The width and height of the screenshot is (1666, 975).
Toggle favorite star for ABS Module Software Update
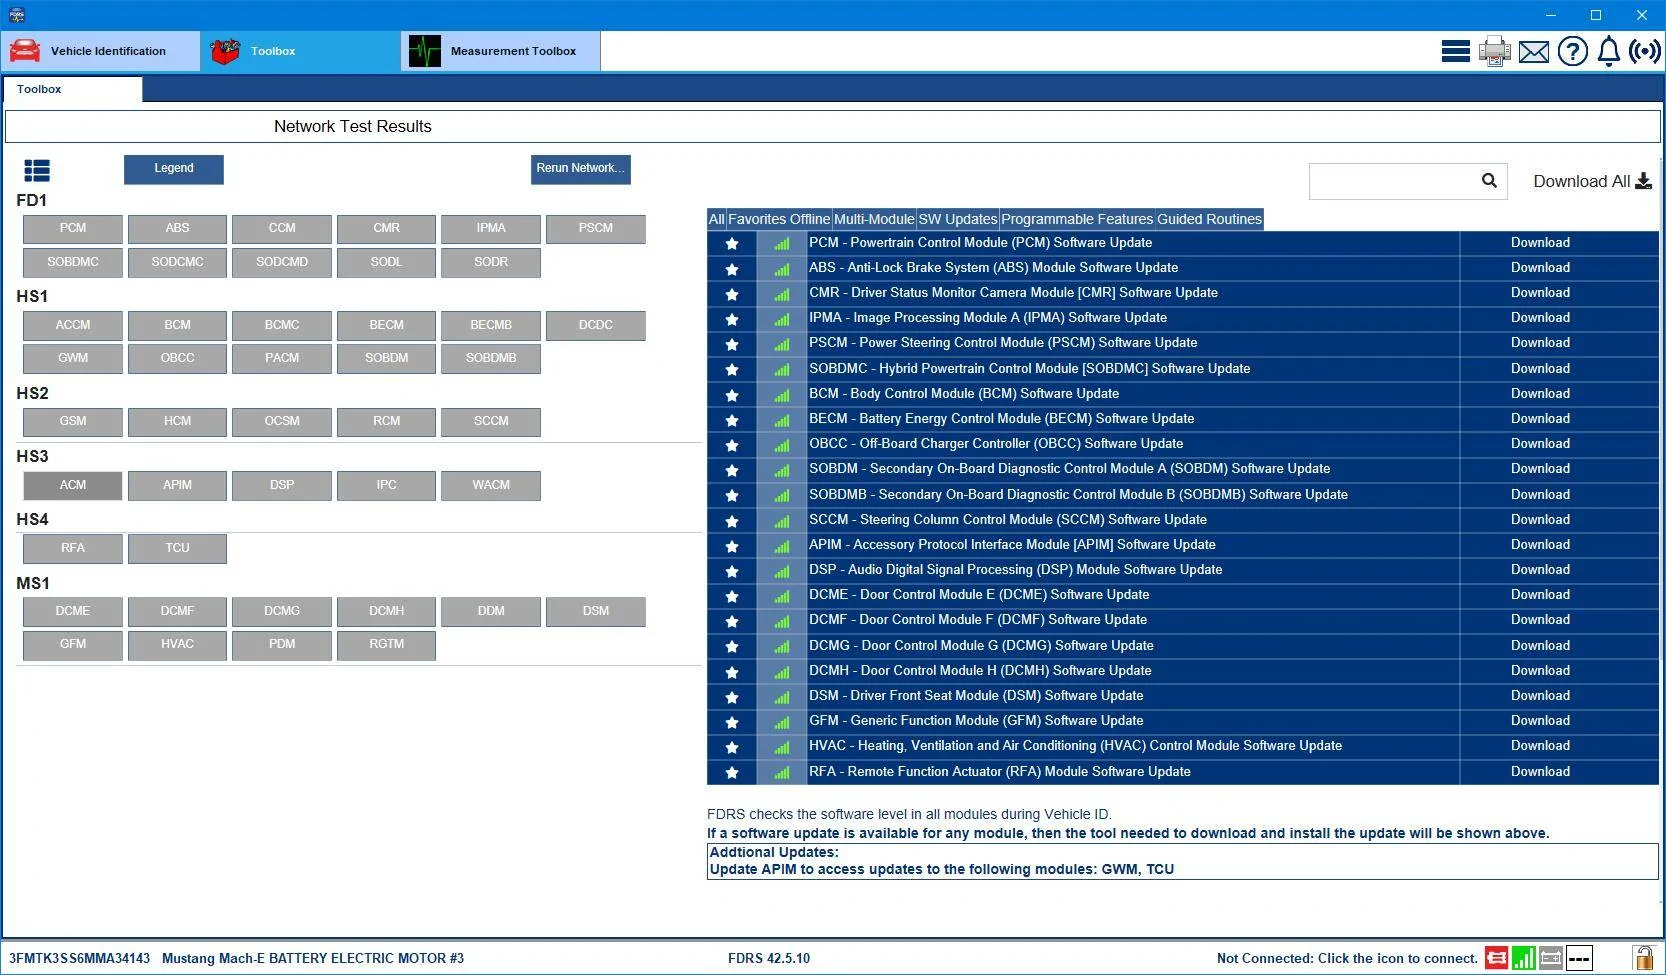[732, 269]
